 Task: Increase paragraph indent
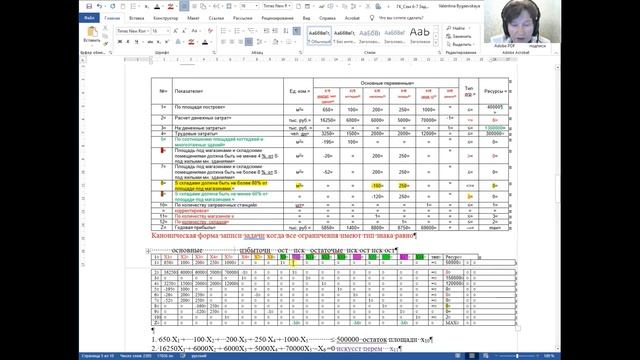click(275, 31)
